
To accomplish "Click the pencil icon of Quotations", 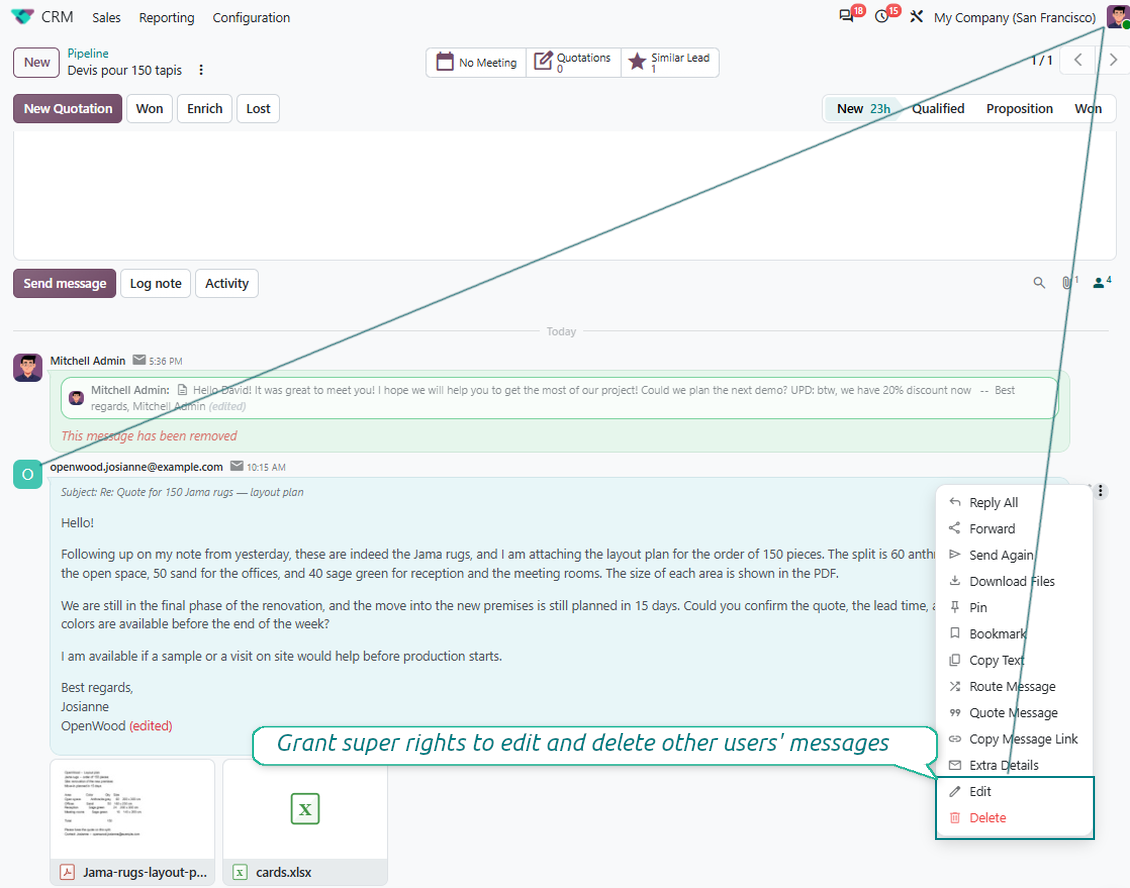I will 543,62.
